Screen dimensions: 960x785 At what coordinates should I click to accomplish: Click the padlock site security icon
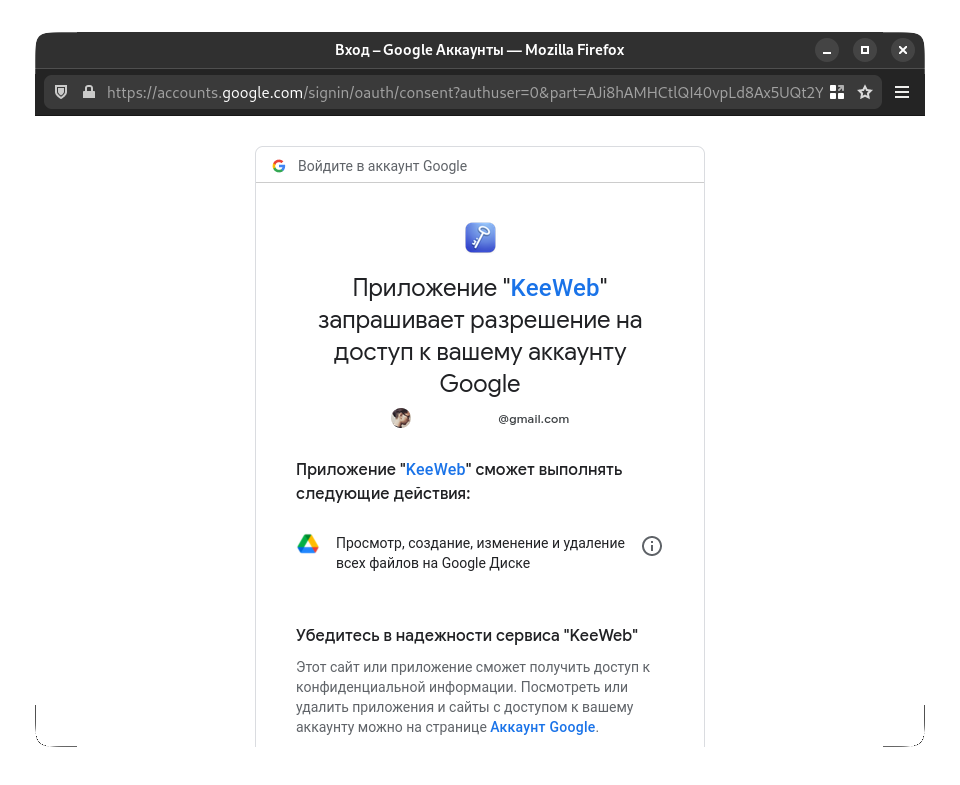[89, 92]
